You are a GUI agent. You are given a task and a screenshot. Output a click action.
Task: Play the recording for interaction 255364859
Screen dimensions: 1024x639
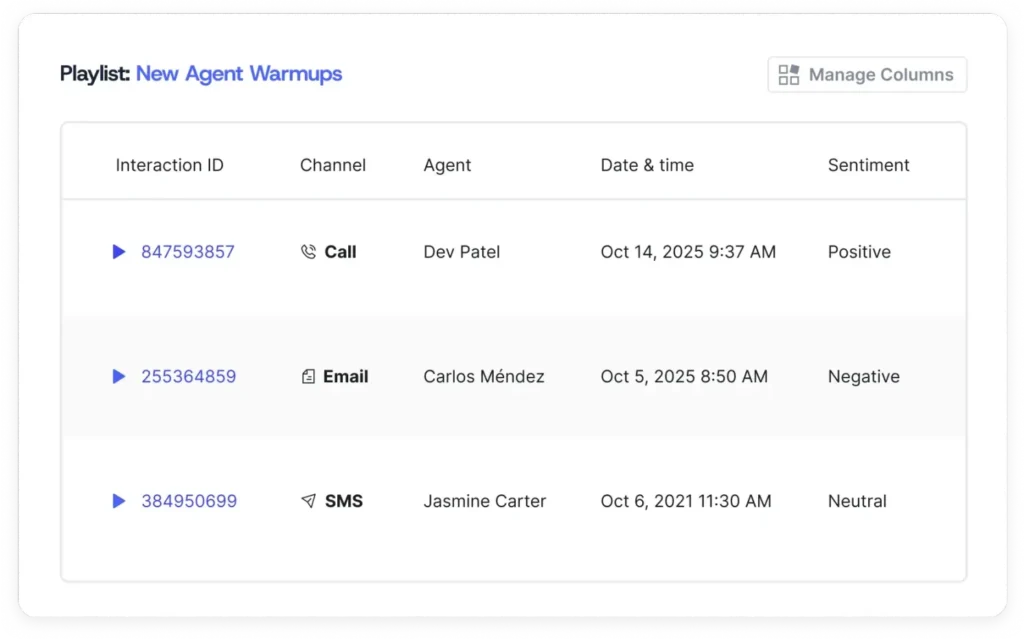119,377
